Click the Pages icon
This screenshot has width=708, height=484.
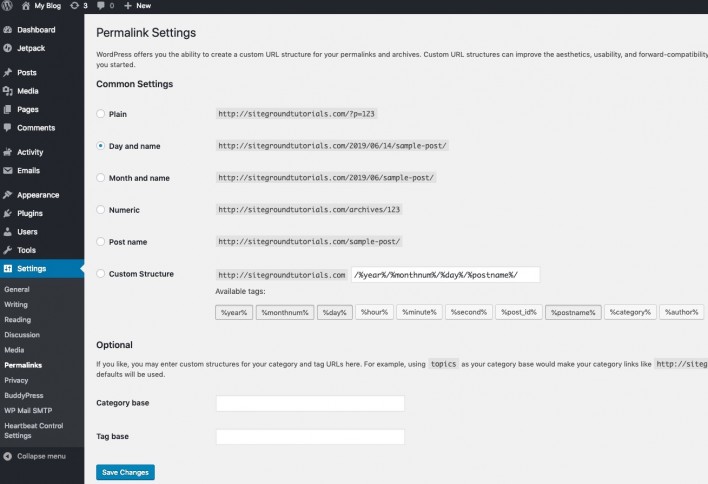[7, 109]
